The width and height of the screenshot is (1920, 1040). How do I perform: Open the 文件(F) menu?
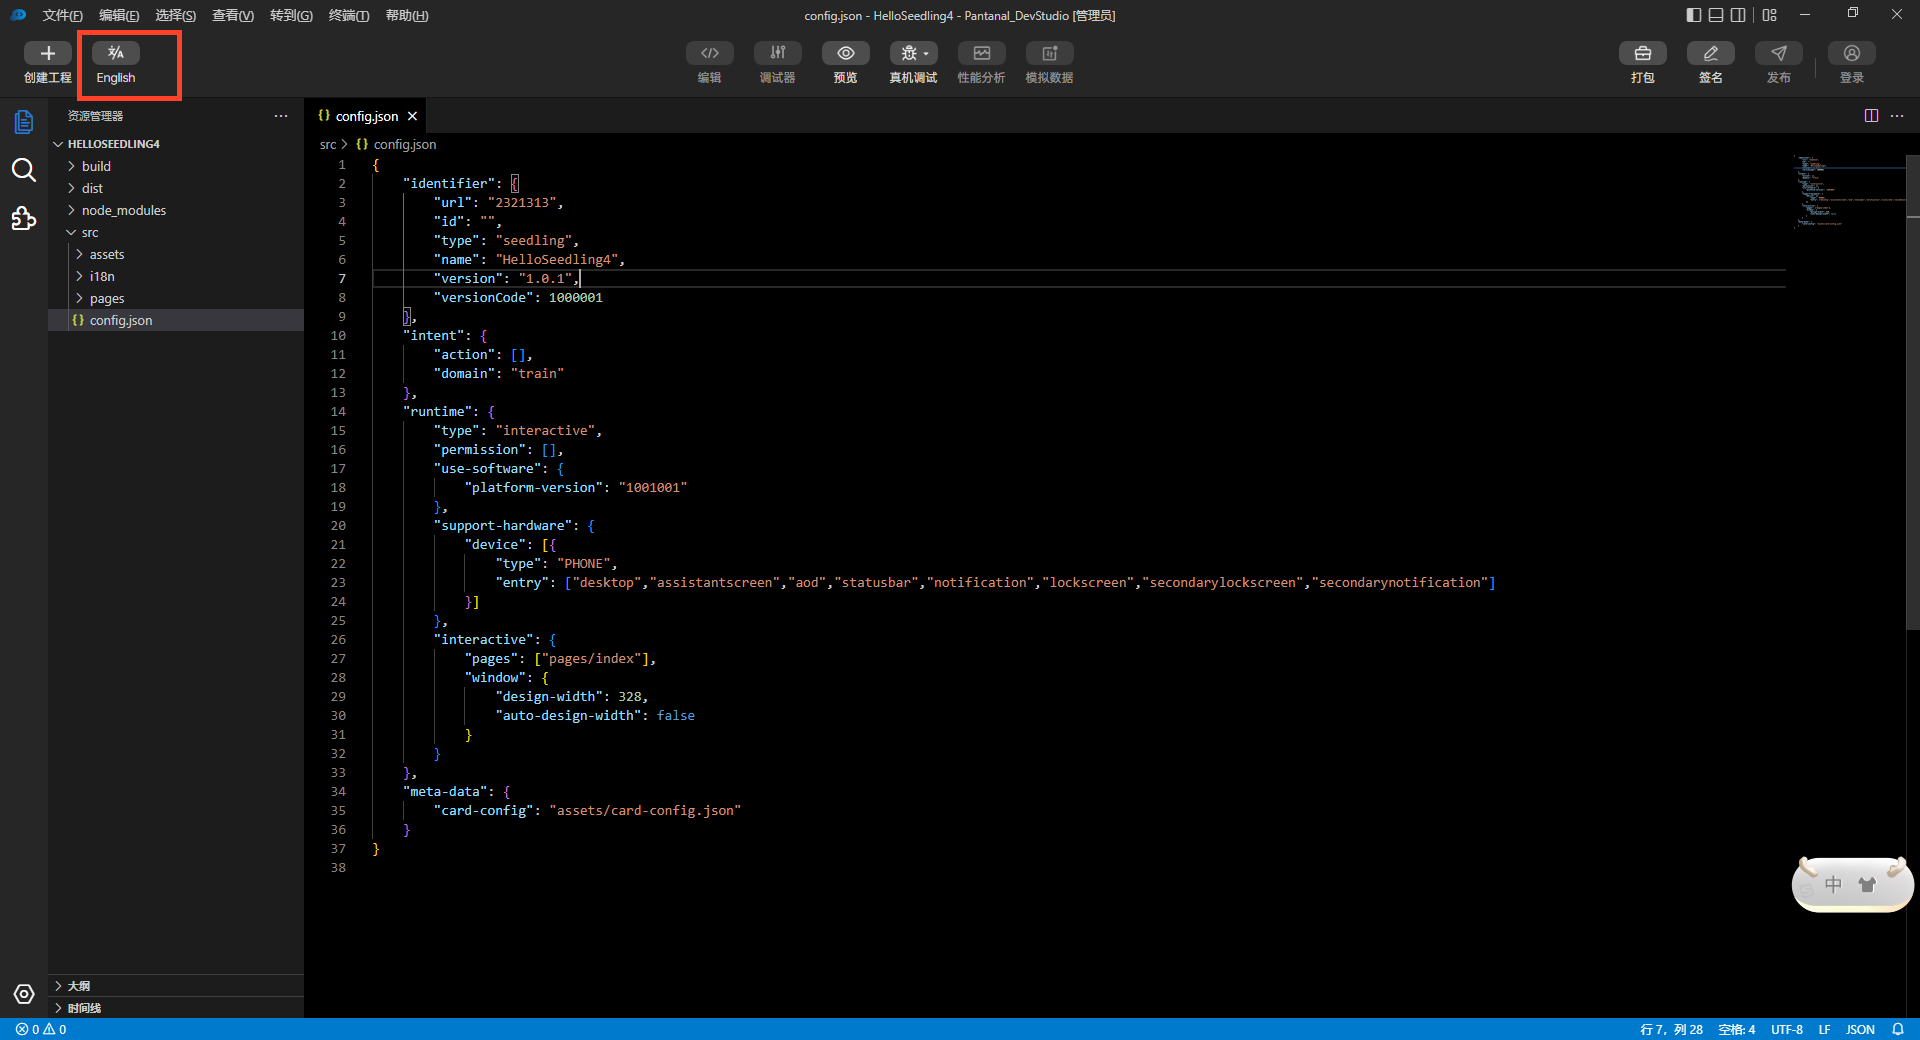coord(63,15)
